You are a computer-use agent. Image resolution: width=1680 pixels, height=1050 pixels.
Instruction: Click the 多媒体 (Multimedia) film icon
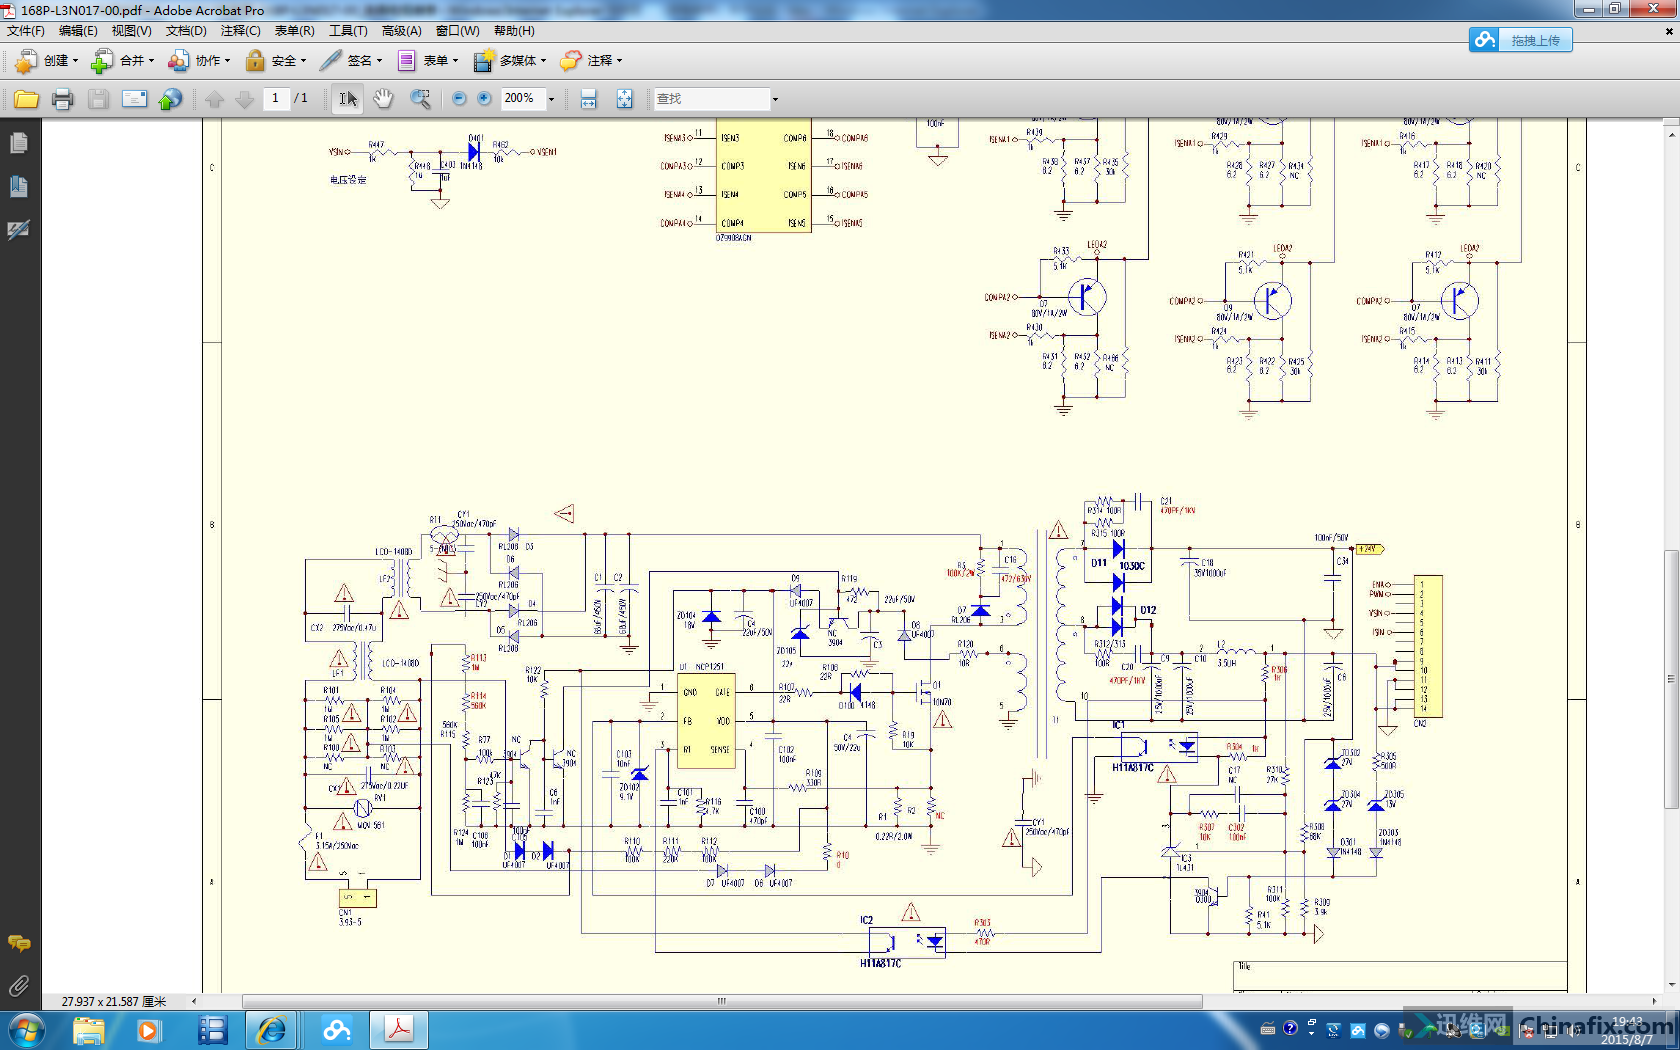pyautogui.click(x=483, y=61)
